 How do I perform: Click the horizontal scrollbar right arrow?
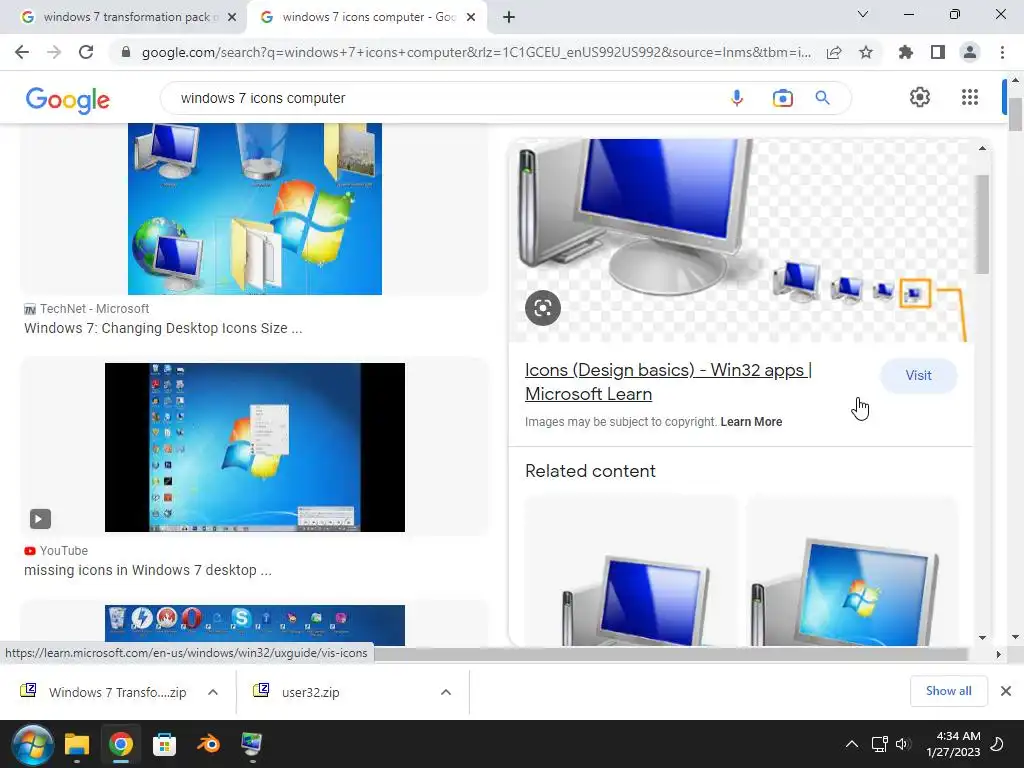[998, 654]
